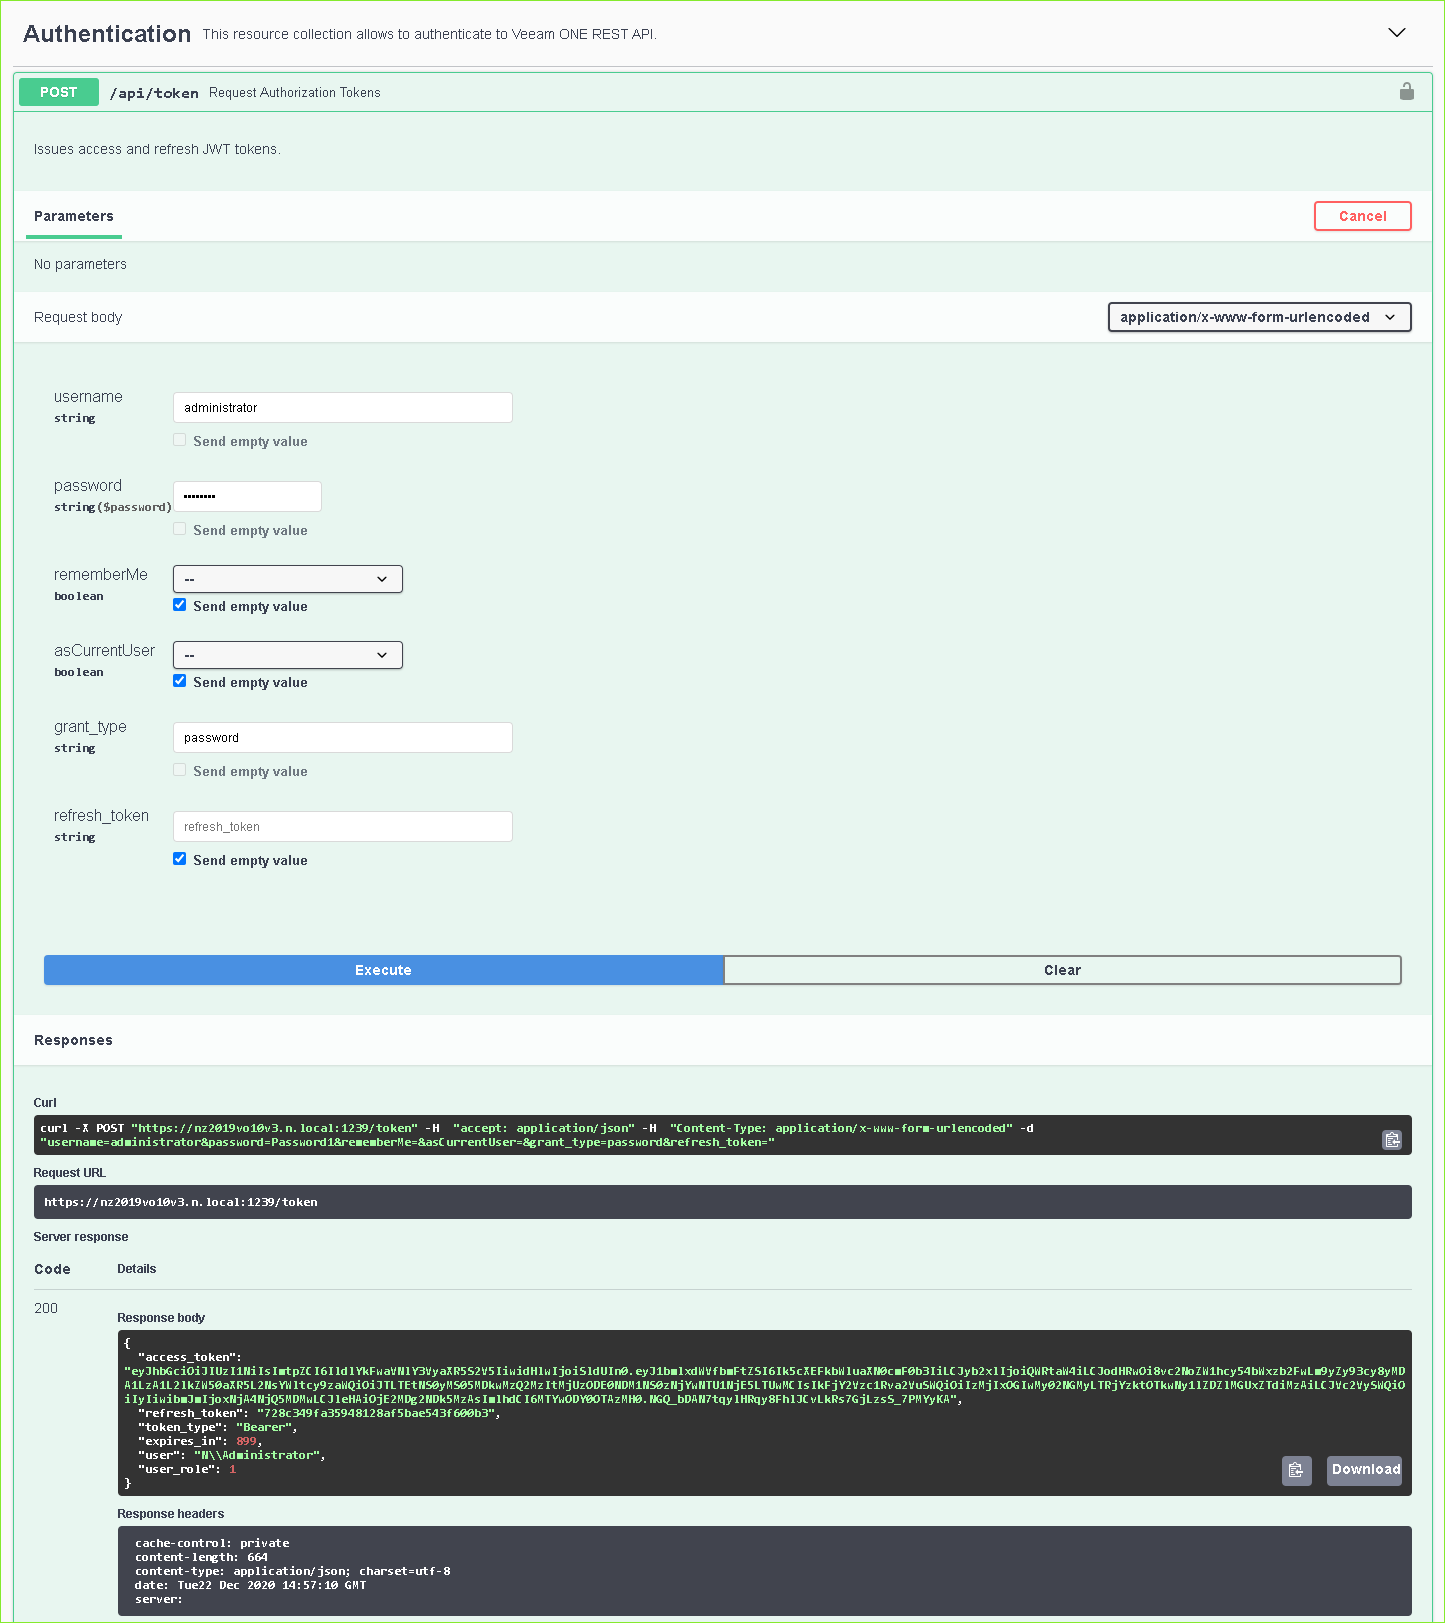
Task: Focus the username input field
Action: tap(343, 407)
